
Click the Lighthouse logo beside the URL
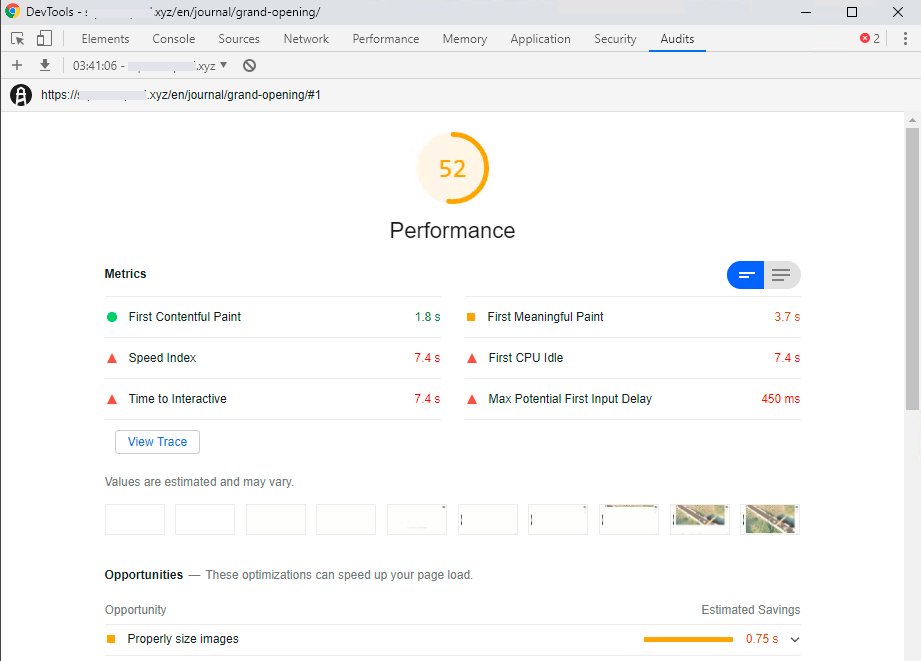tap(21, 95)
